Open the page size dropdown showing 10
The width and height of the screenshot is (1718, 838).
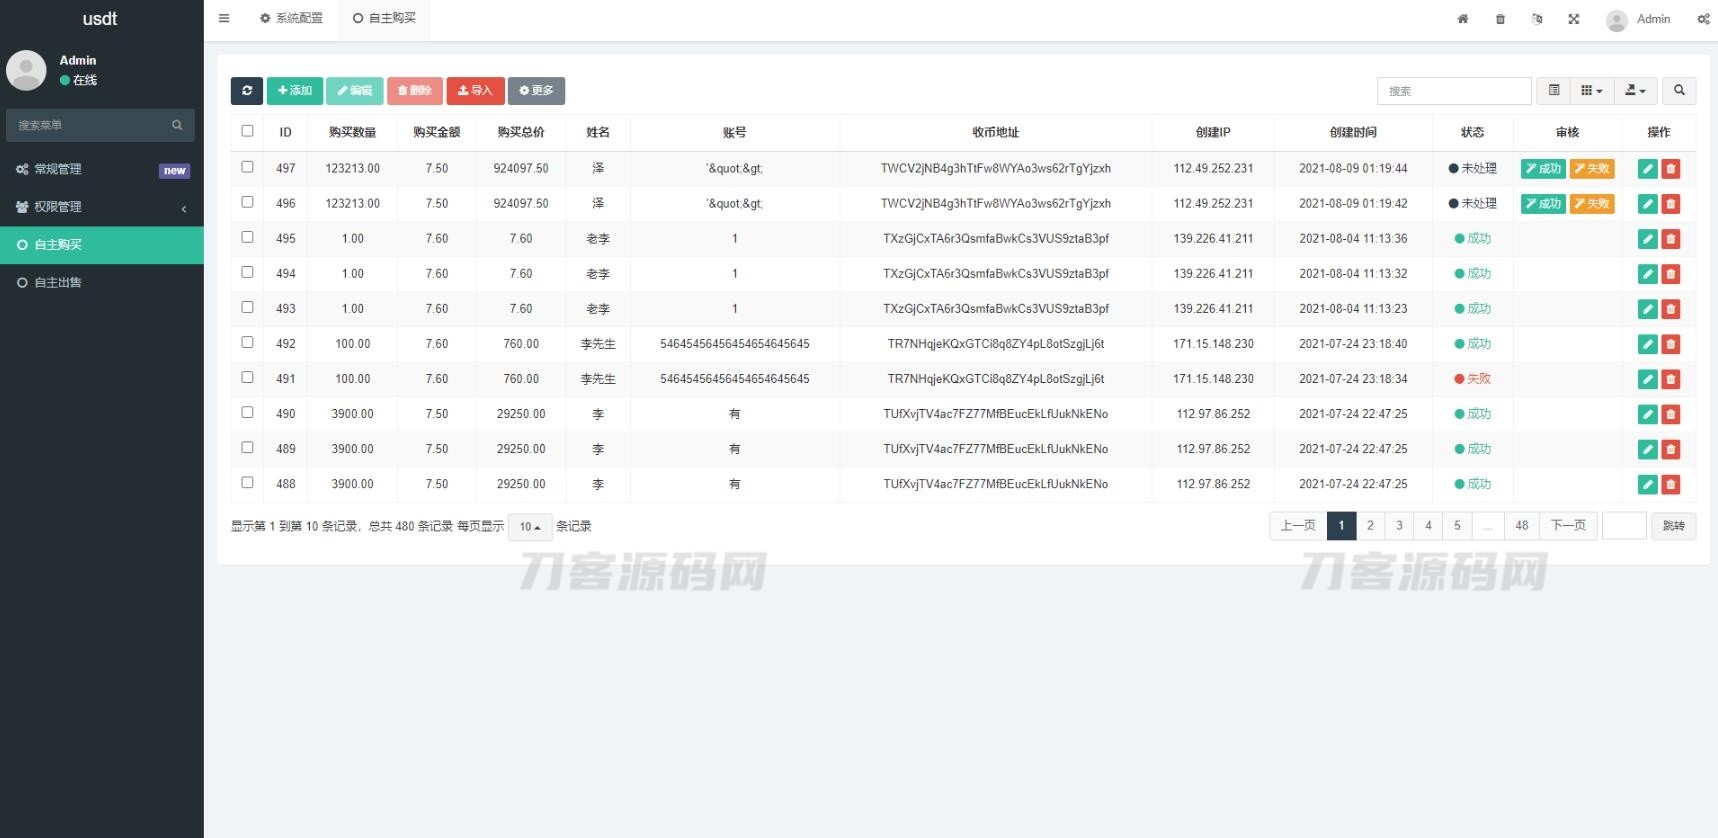click(530, 527)
